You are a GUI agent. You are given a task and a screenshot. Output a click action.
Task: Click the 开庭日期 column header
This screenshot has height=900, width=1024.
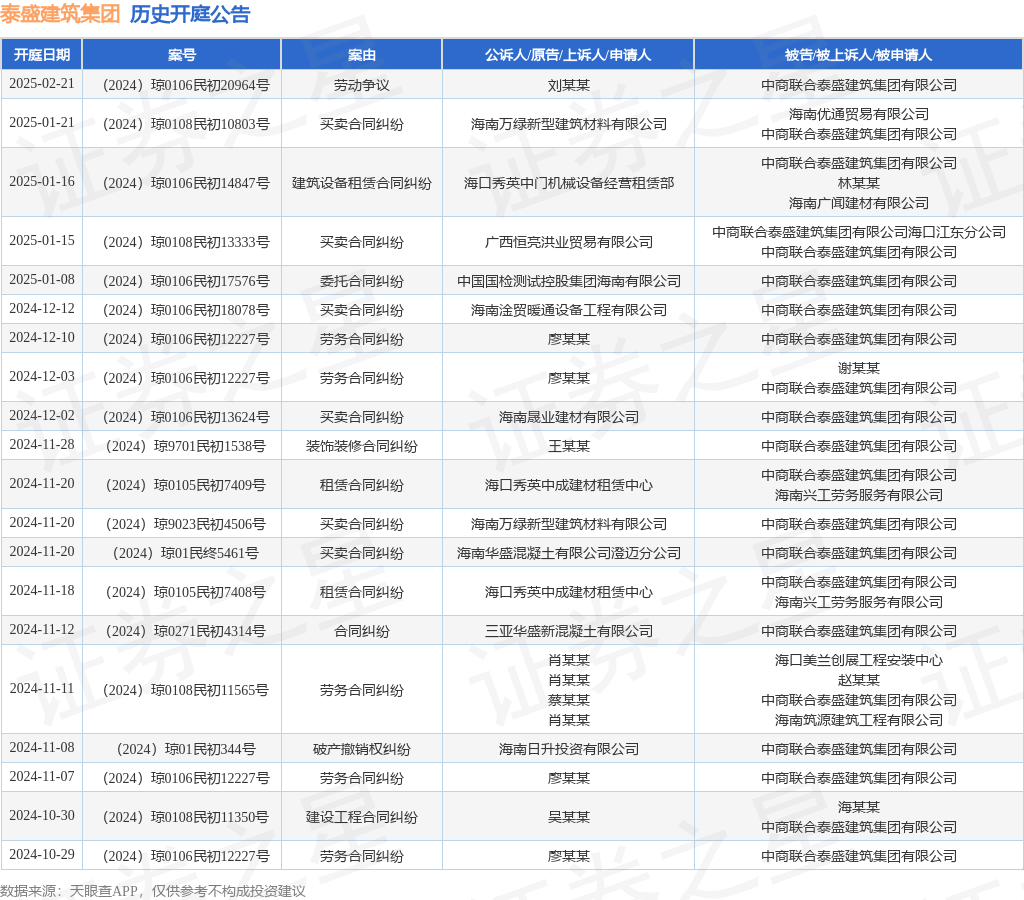pyautogui.click(x=42, y=55)
